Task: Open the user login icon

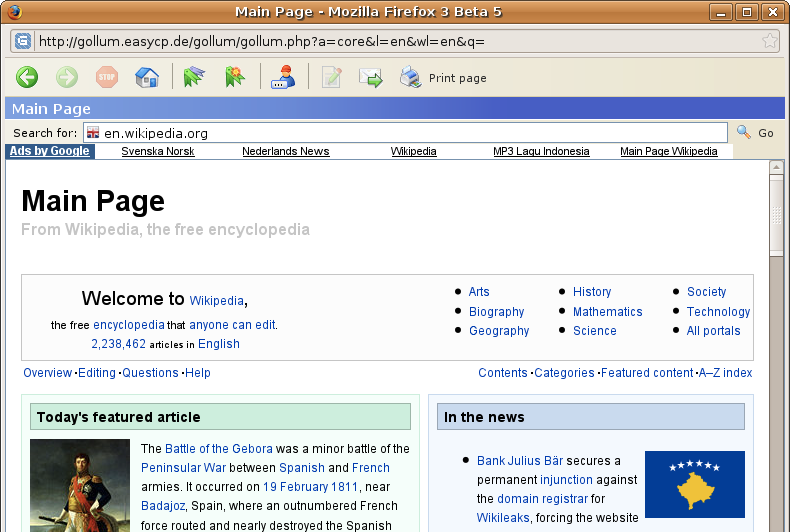Action: [284, 77]
